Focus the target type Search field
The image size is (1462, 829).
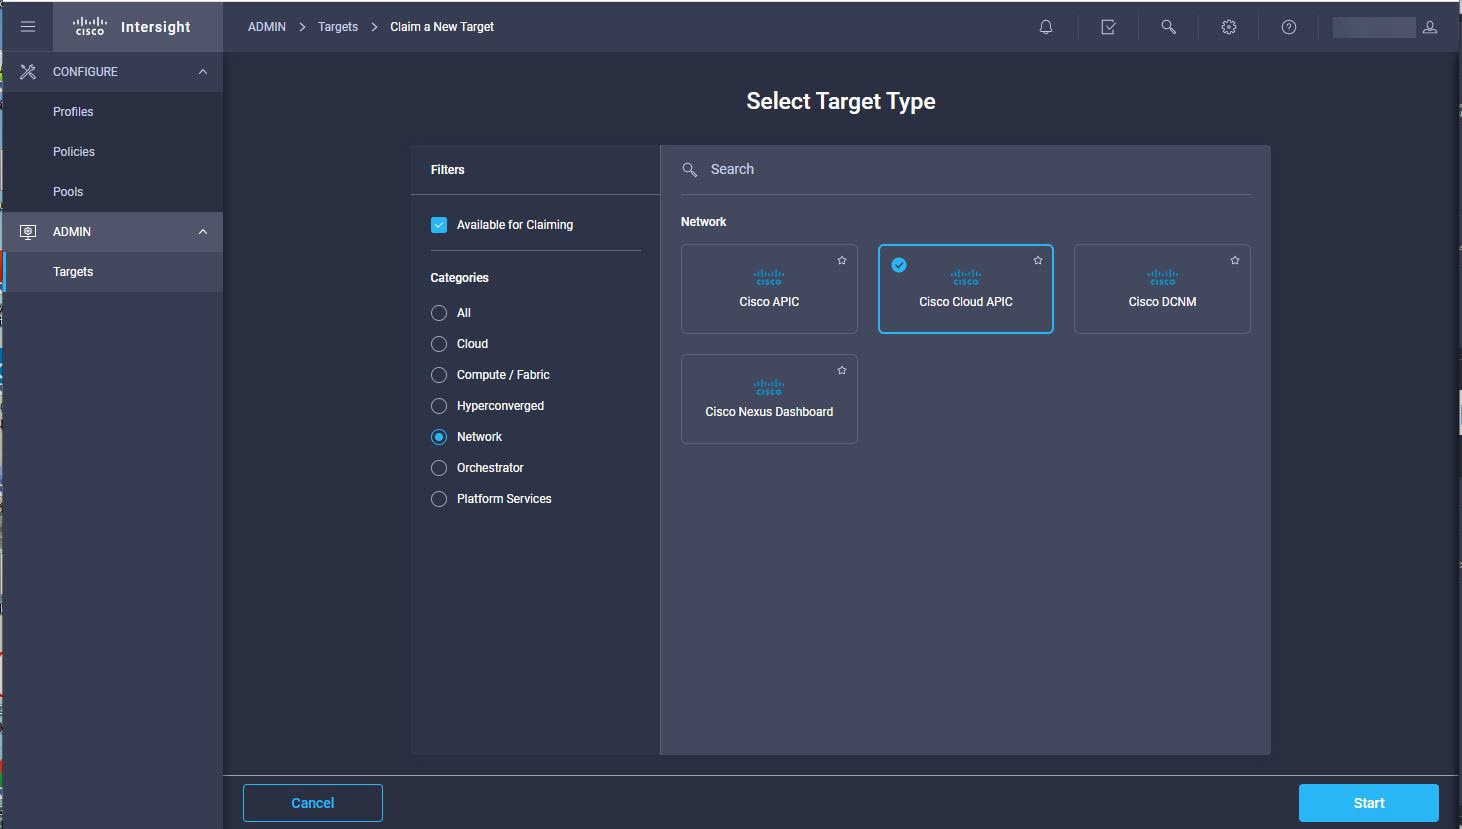pyautogui.click(x=966, y=170)
